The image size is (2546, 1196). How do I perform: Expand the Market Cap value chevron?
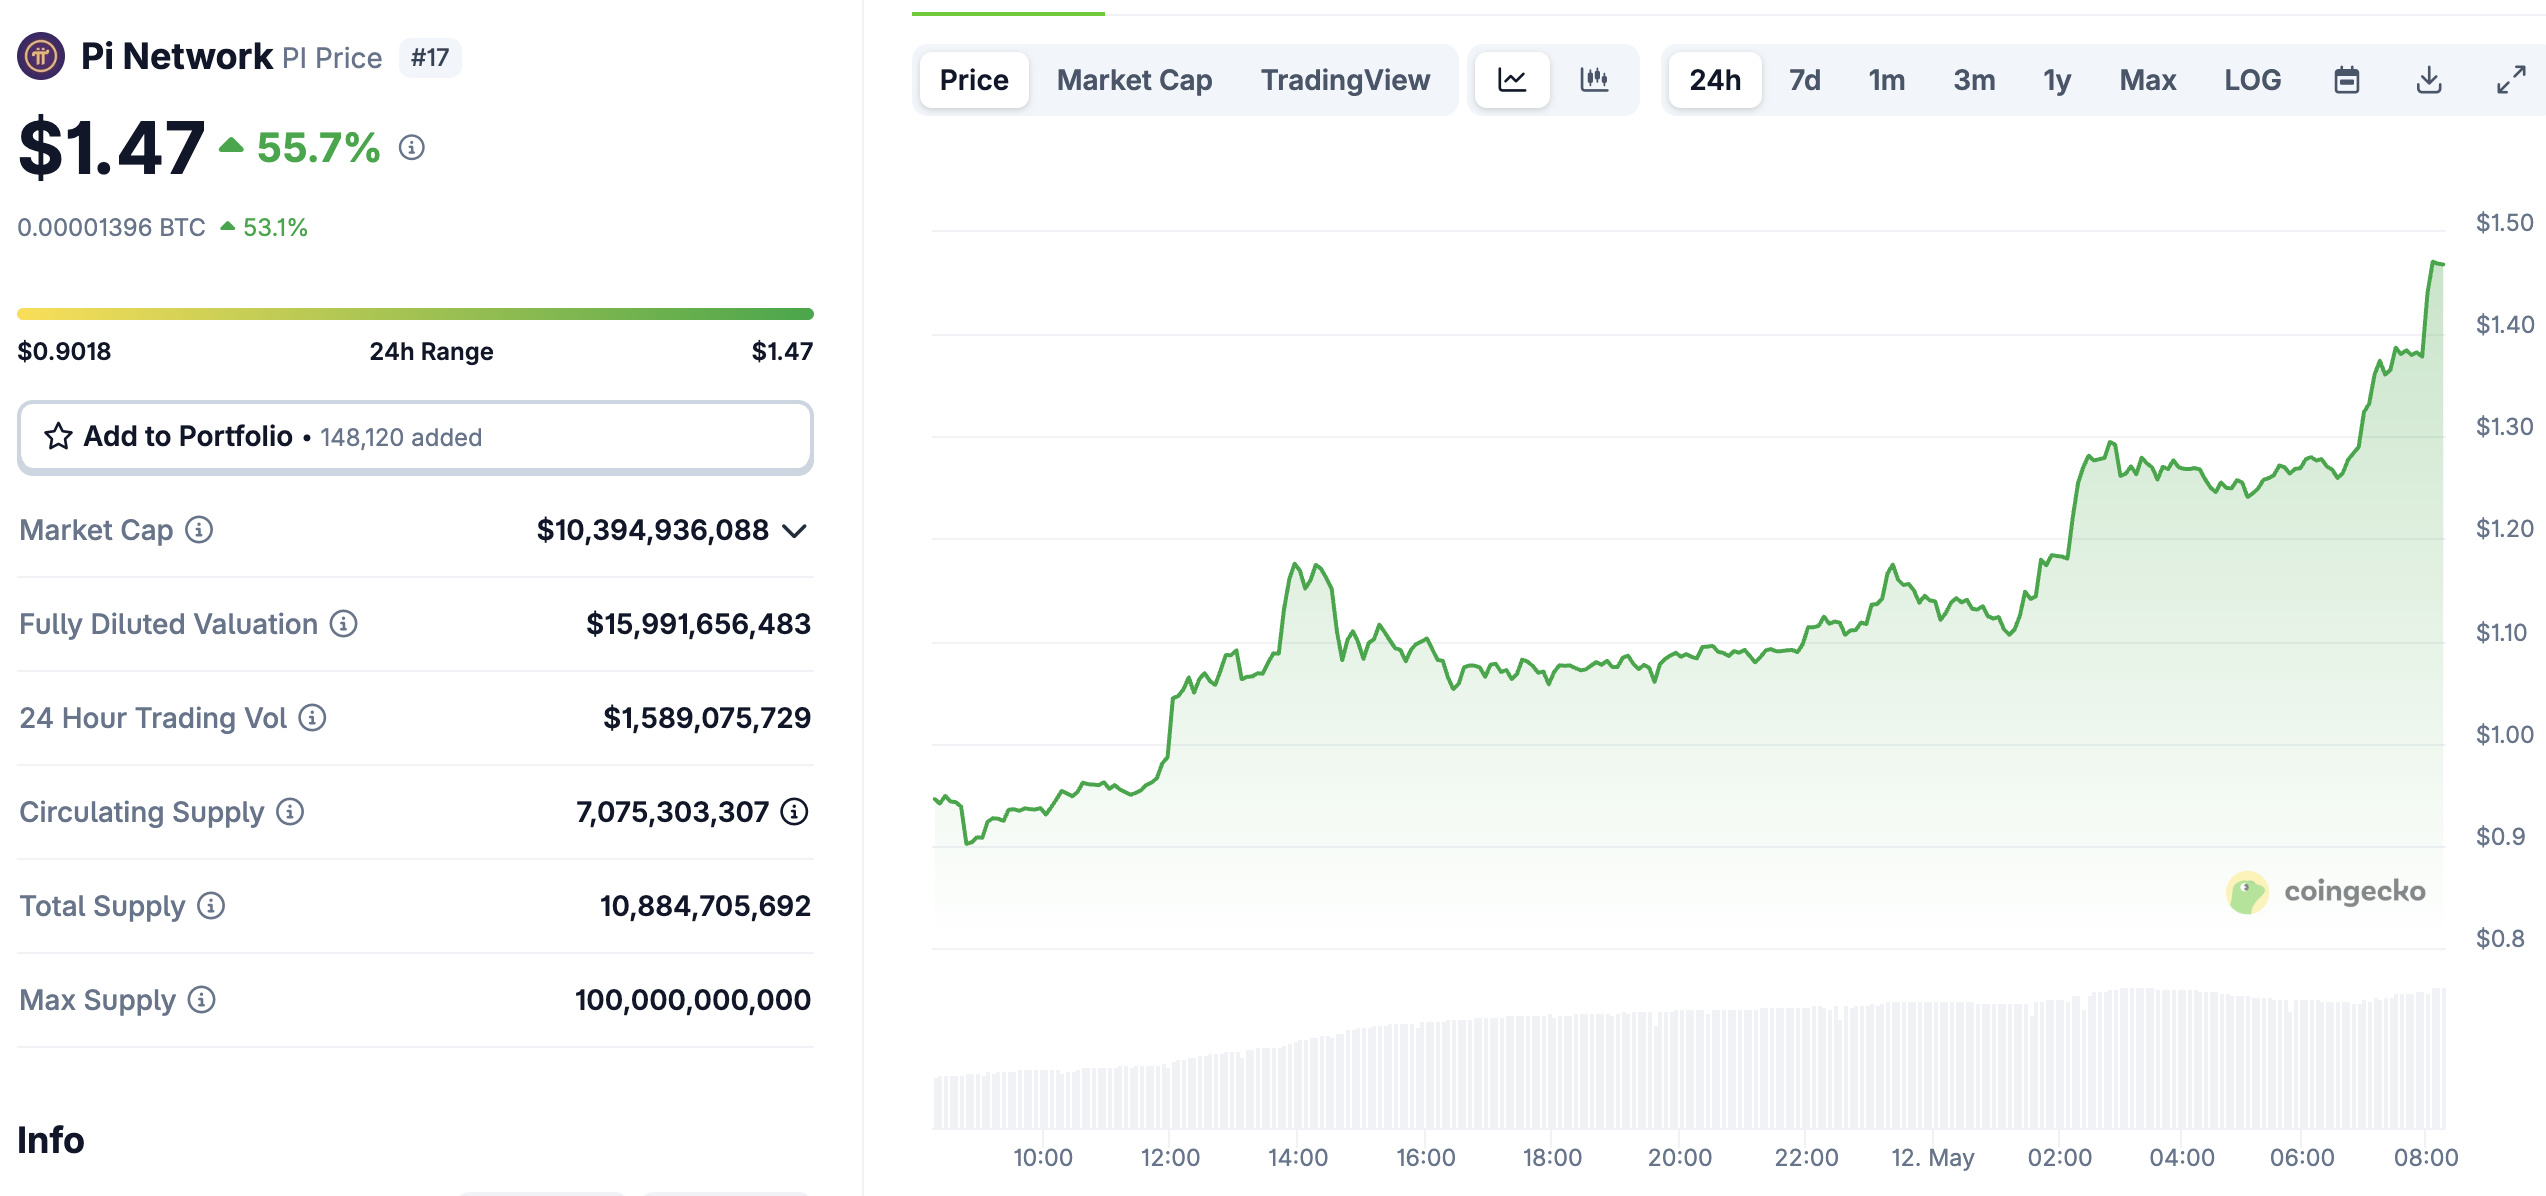pos(795,531)
